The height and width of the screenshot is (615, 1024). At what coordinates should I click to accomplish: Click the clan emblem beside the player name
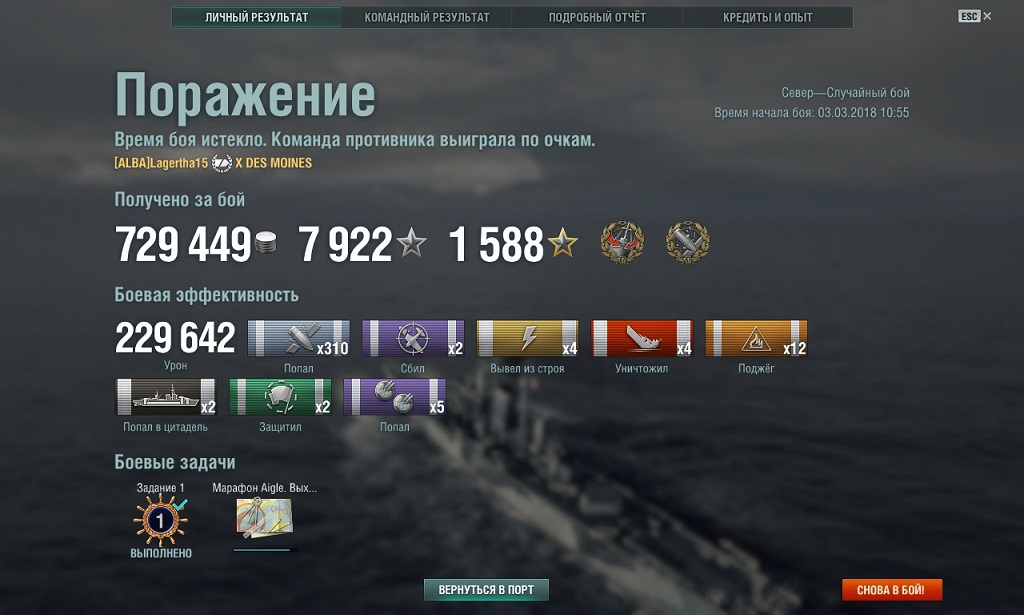[221, 163]
